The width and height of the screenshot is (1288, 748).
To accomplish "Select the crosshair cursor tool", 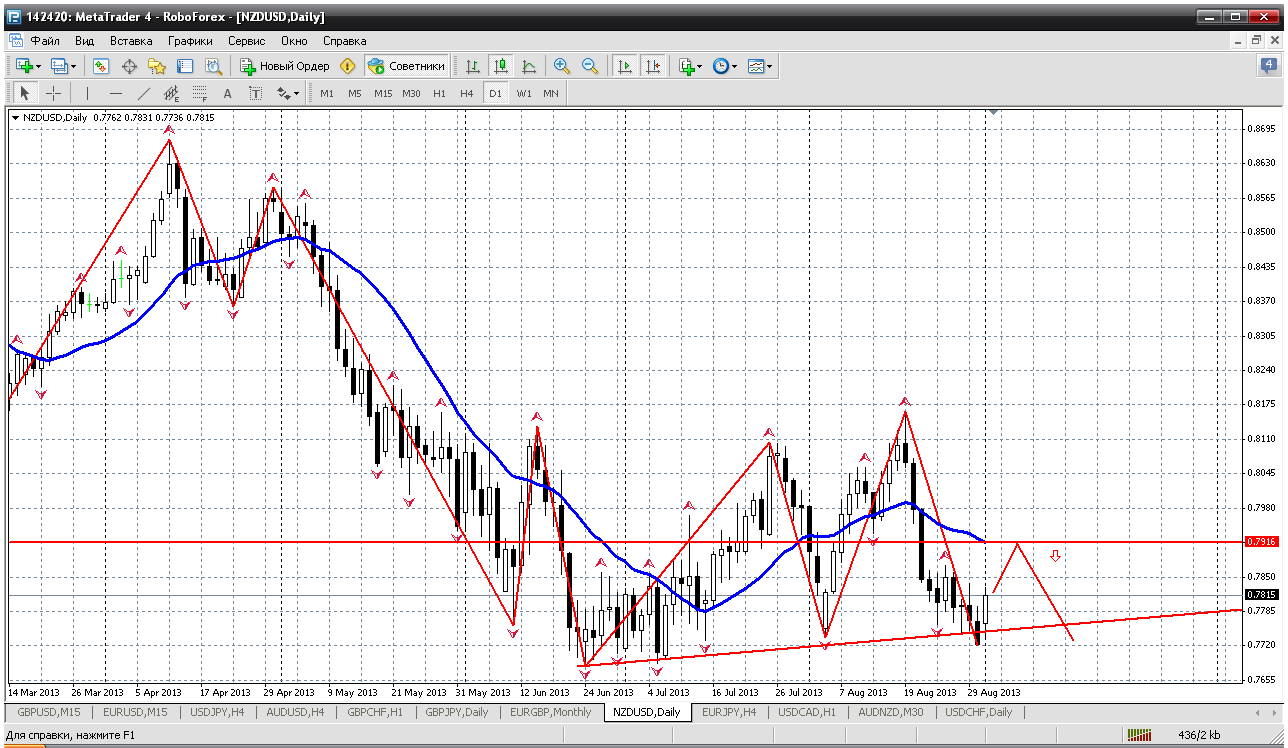I will [53, 93].
